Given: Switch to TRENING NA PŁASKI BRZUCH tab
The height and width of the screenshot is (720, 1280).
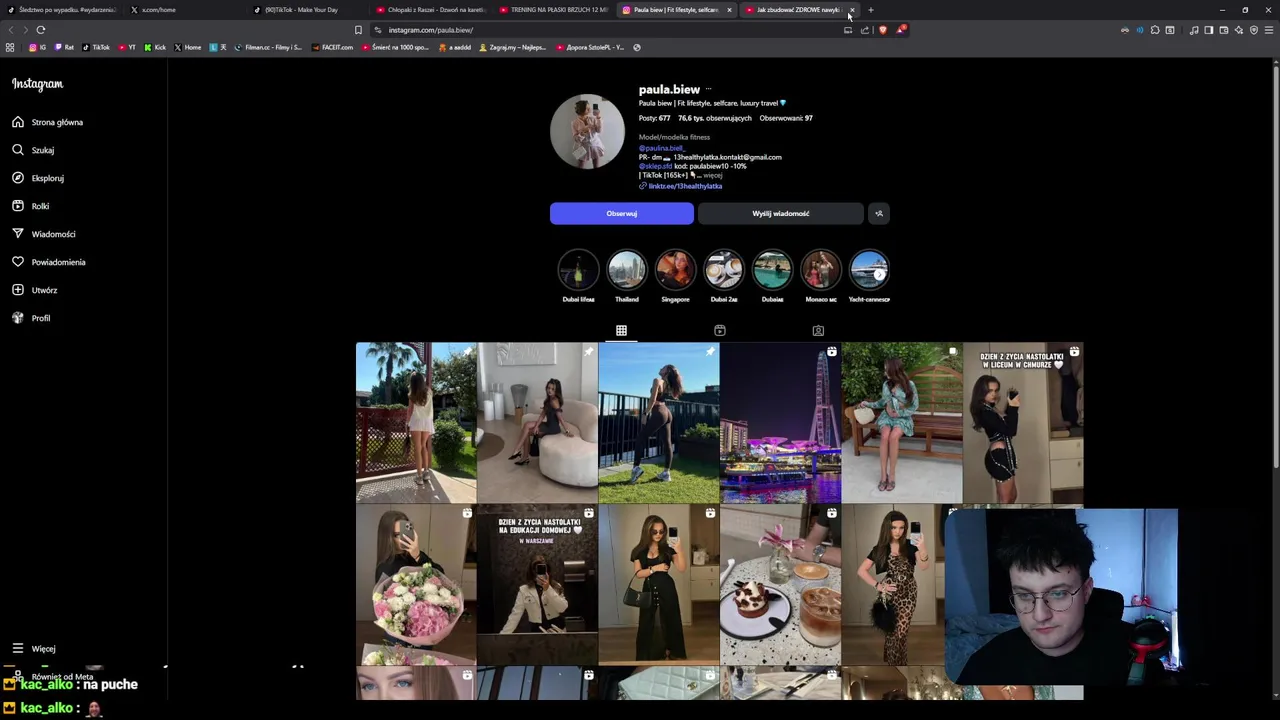Looking at the screenshot, I should pyautogui.click(x=555, y=10).
